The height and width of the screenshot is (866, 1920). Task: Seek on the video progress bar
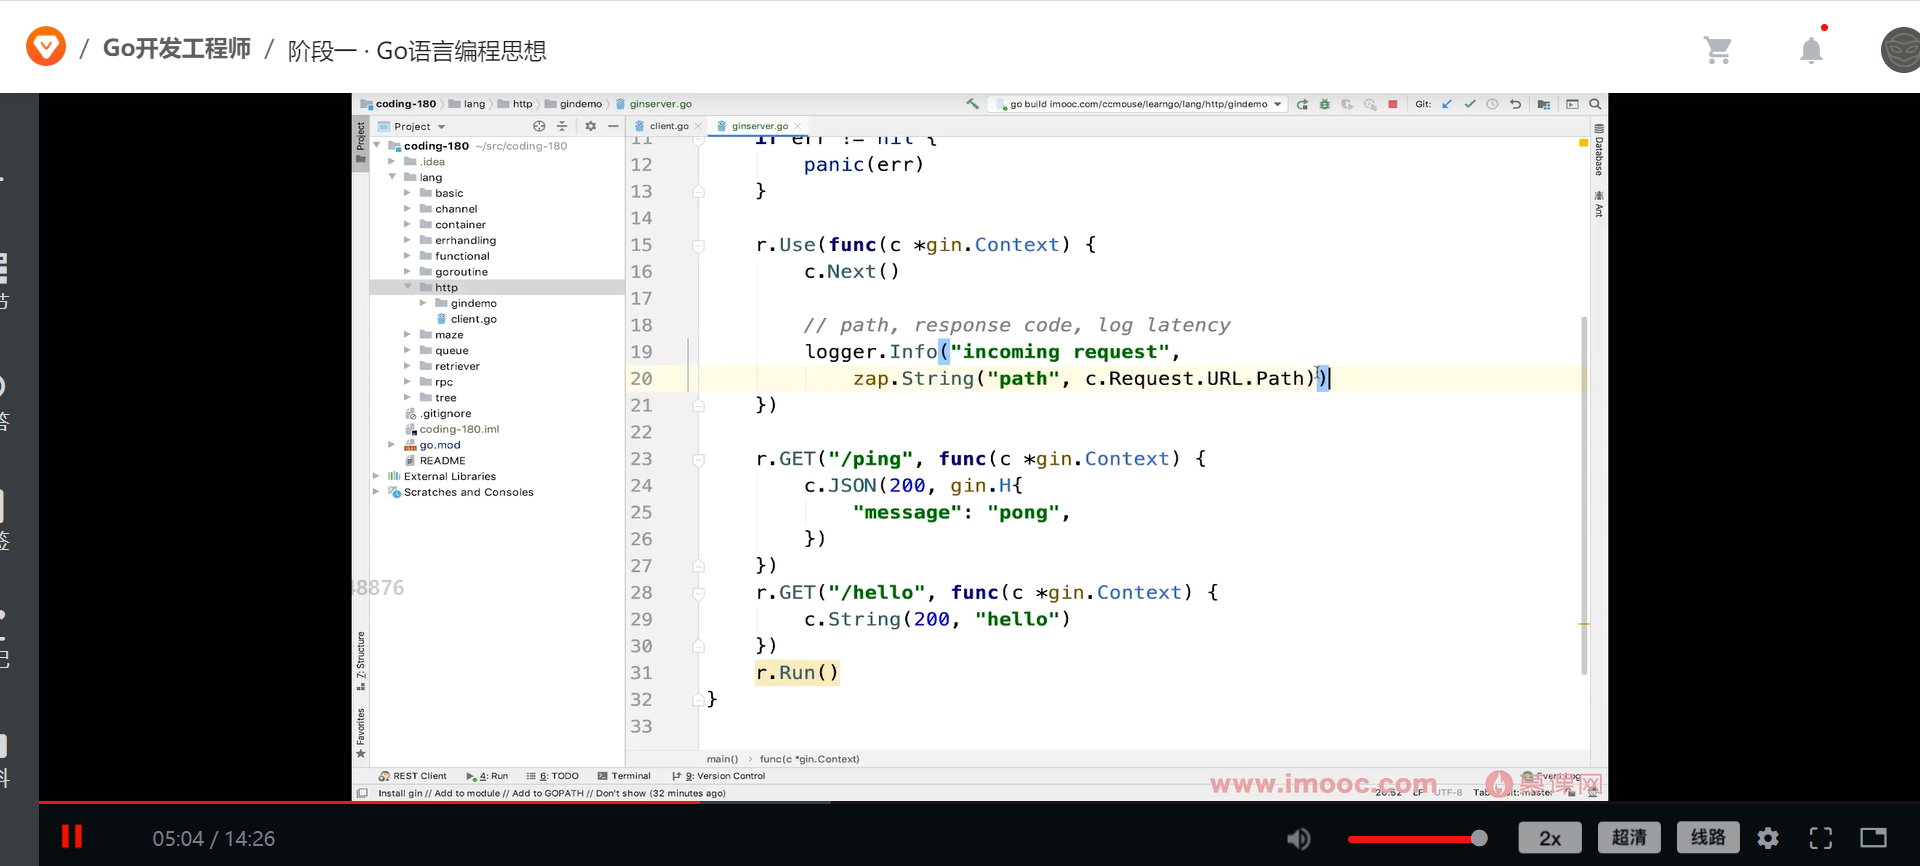[823, 802]
